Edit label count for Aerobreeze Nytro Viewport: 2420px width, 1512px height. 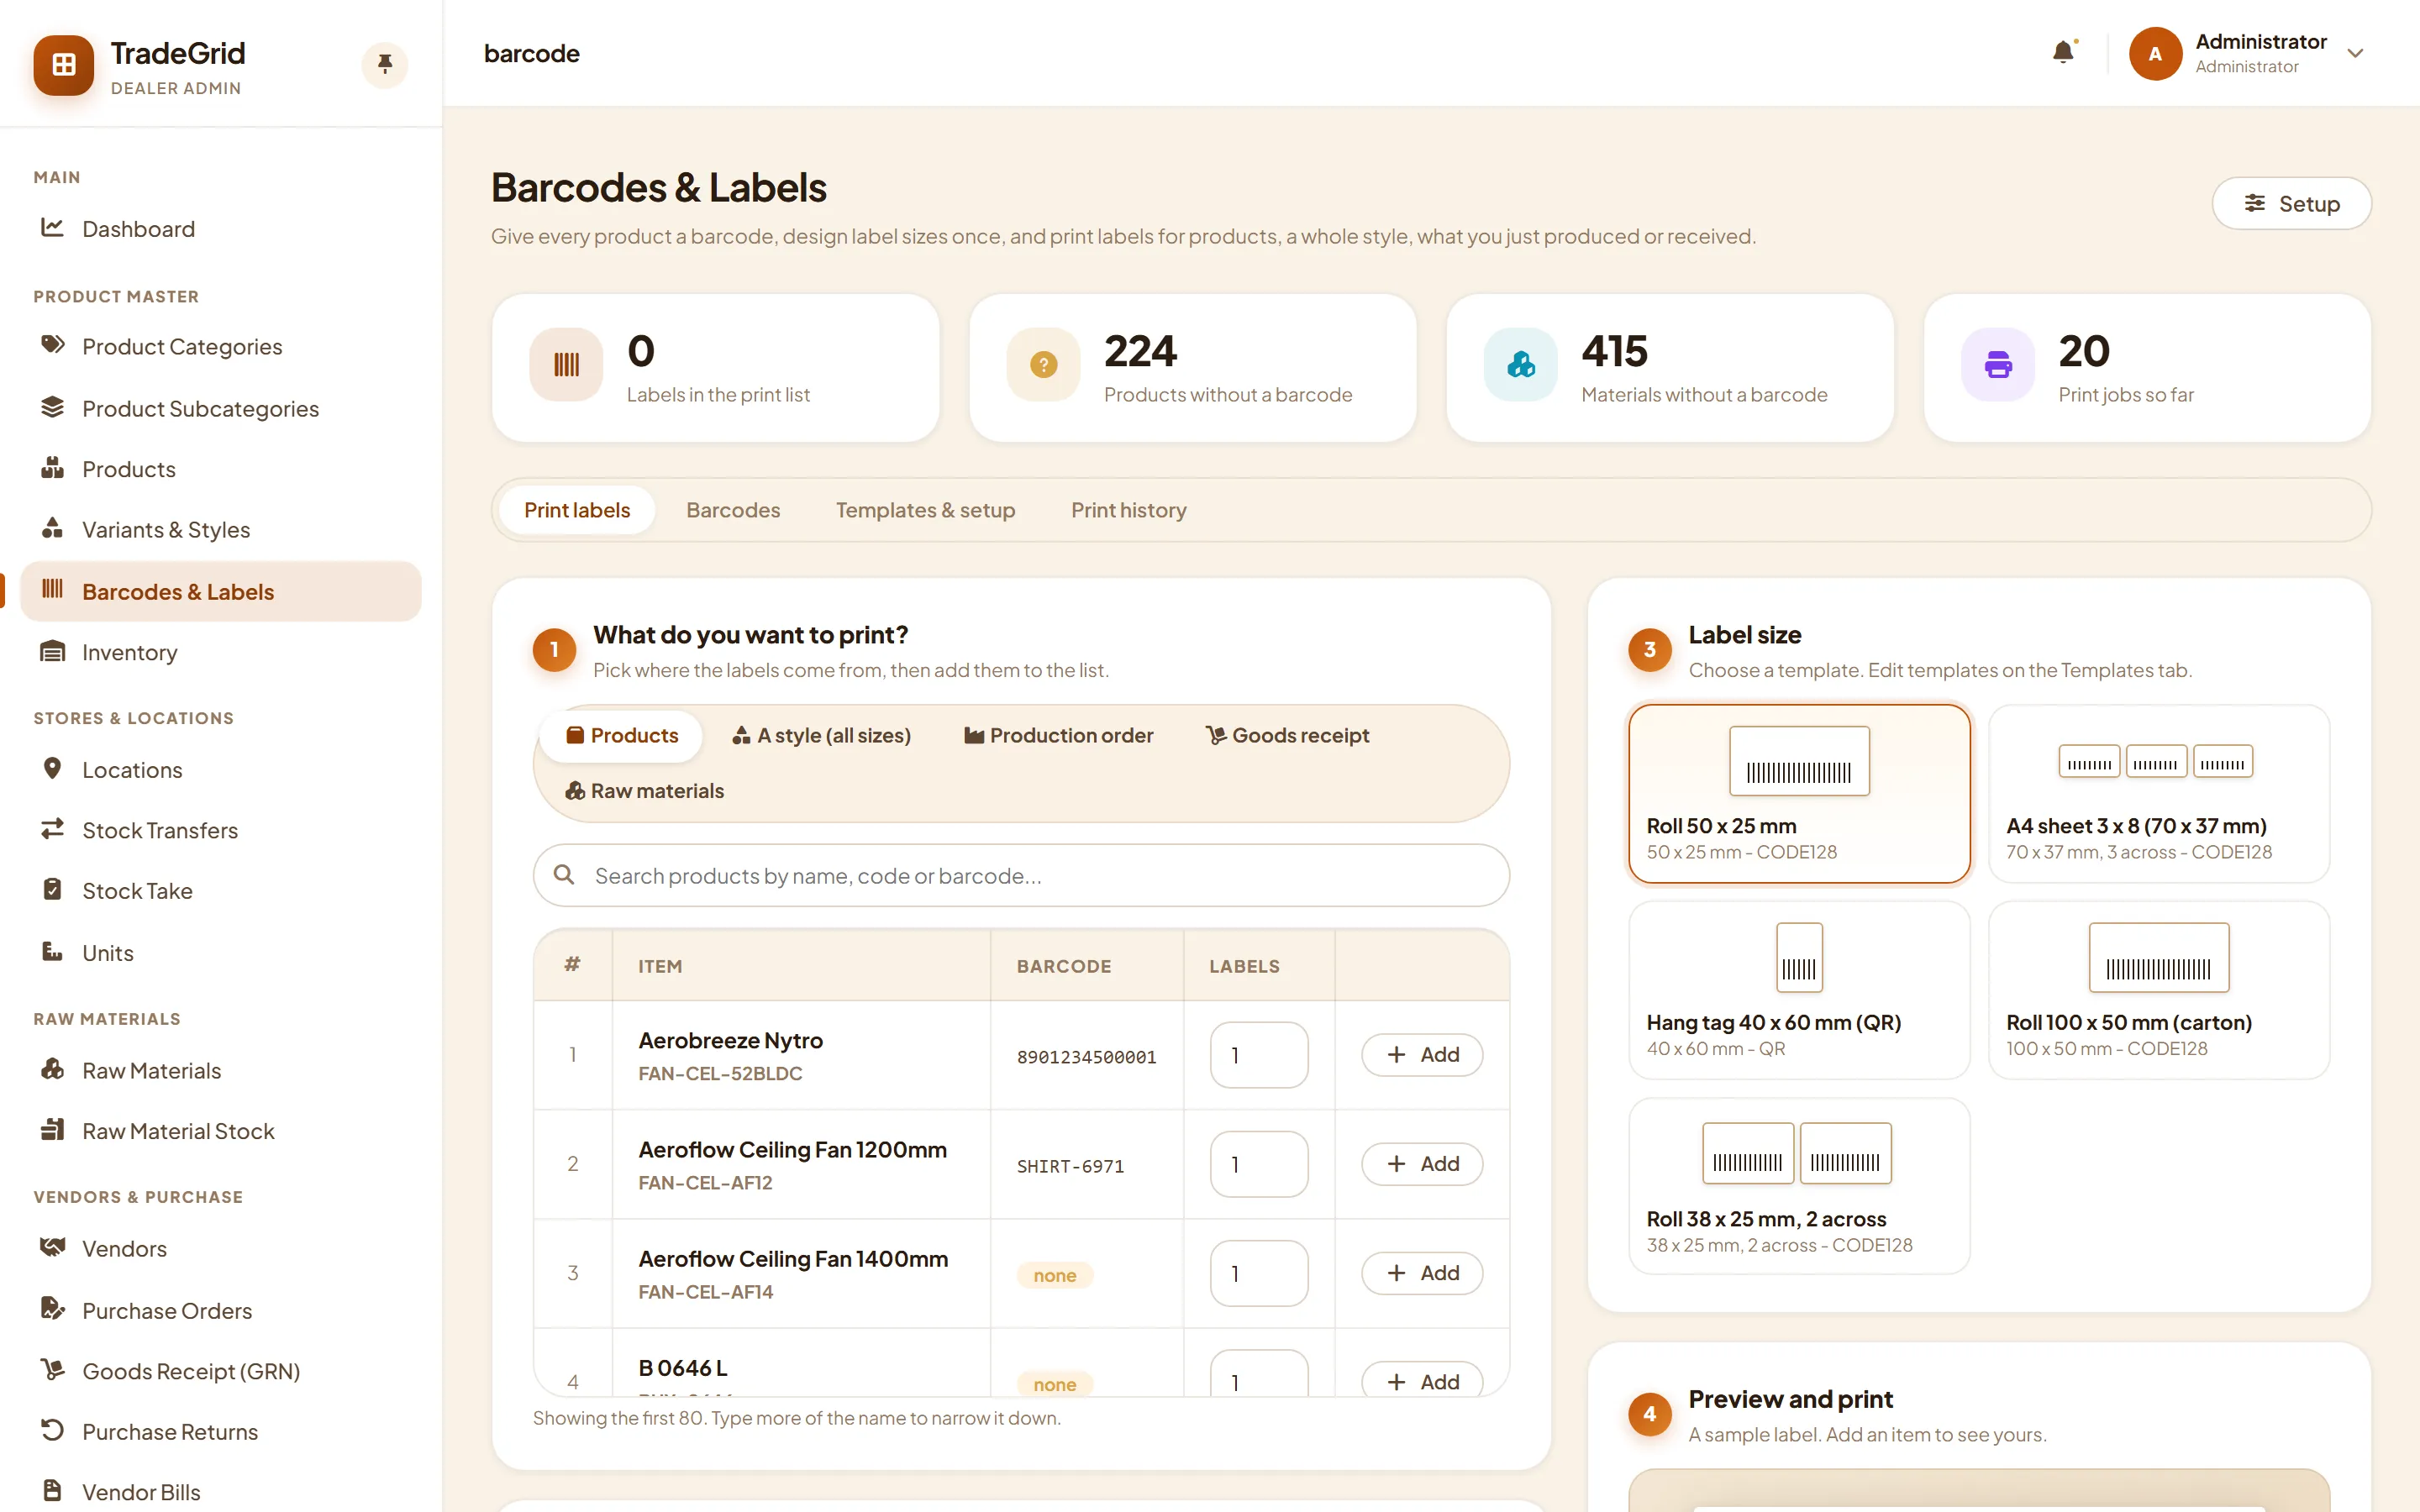pyautogui.click(x=1259, y=1055)
